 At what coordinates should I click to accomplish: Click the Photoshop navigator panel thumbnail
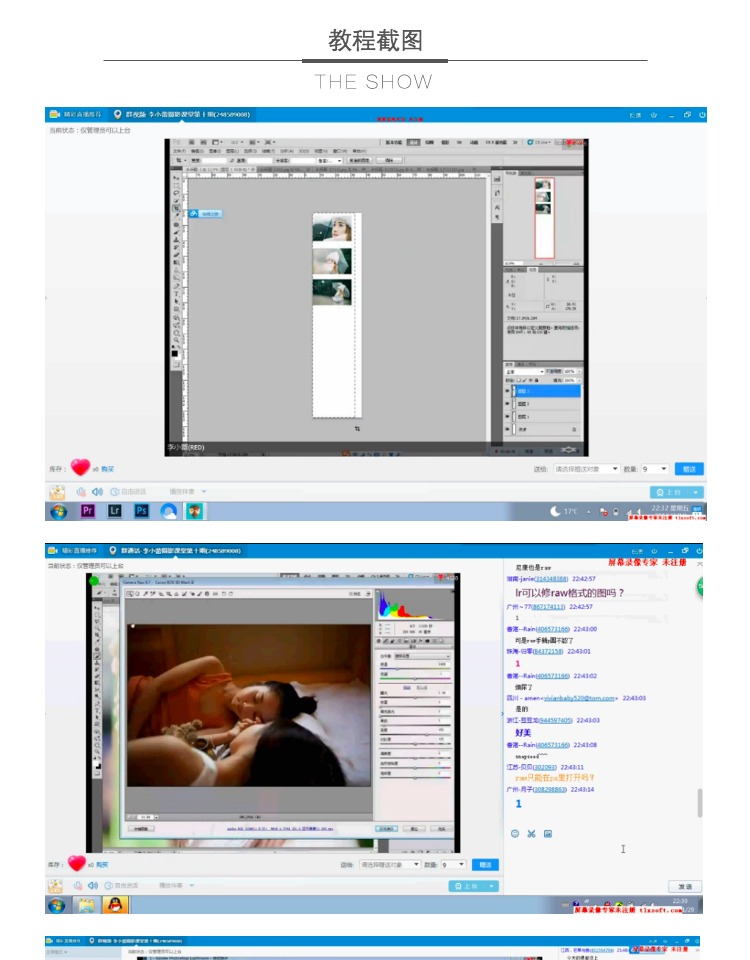544,217
